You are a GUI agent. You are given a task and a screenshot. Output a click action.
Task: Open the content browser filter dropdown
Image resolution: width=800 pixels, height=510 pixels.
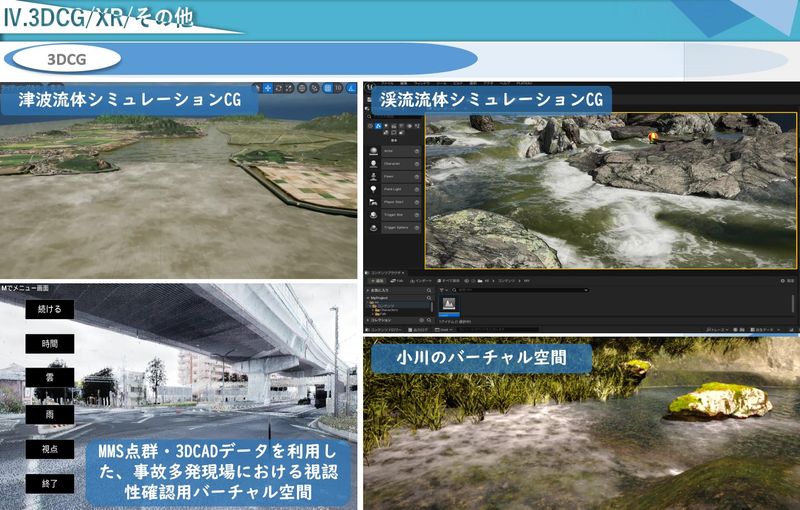click(x=443, y=289)
